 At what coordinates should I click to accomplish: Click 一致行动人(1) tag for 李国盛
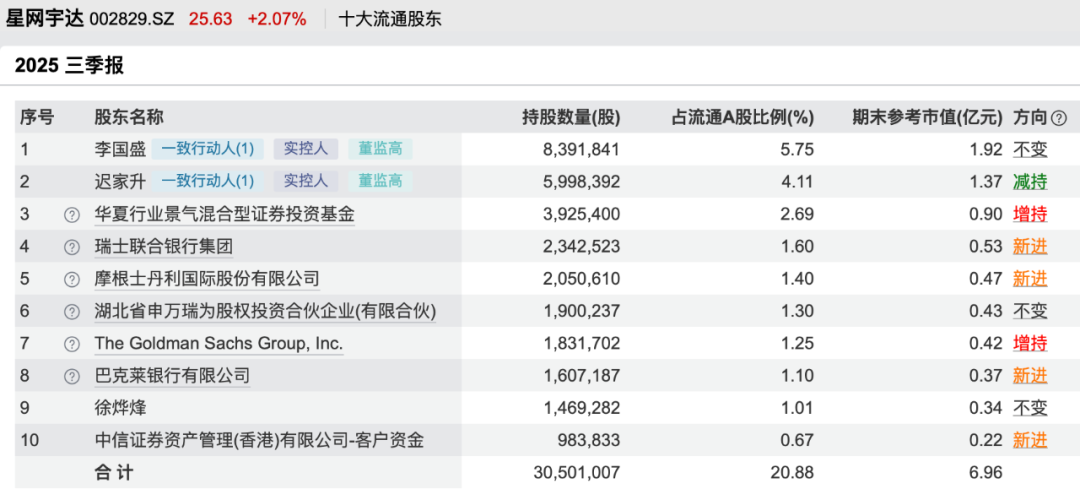[208, 149]
